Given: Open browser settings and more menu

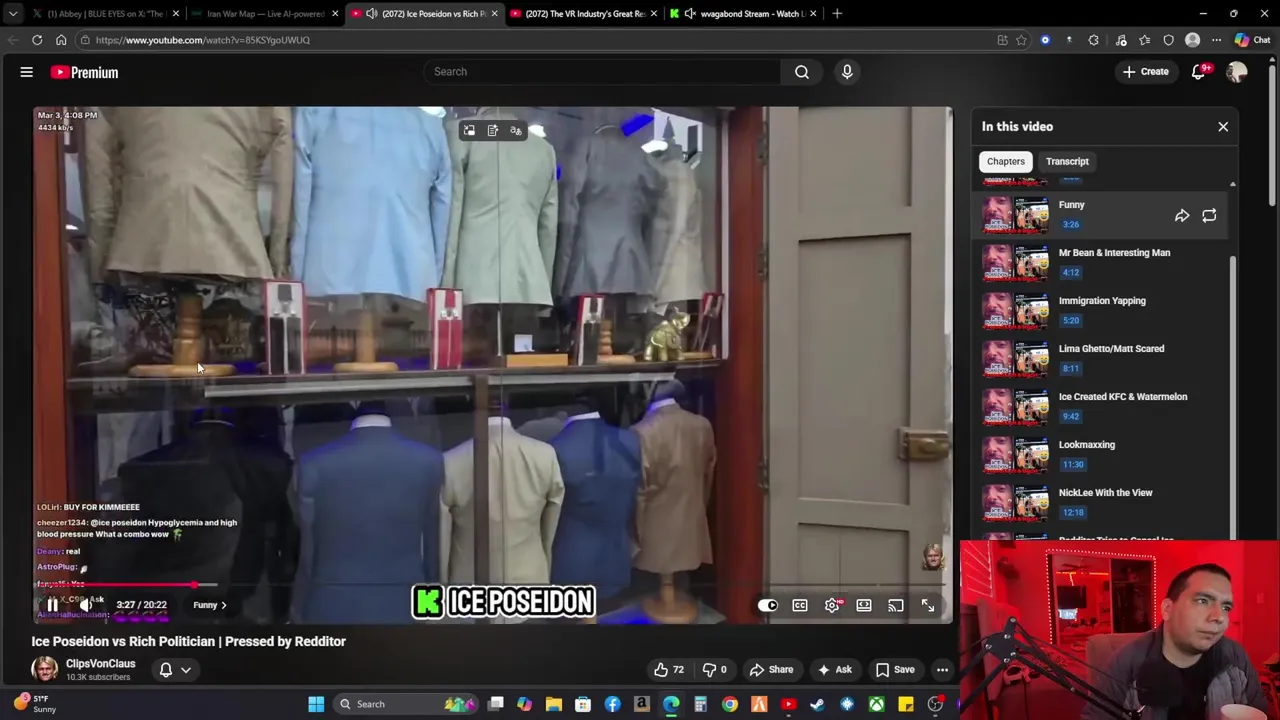Looking at the screenshot, I should coord(1216,40).
